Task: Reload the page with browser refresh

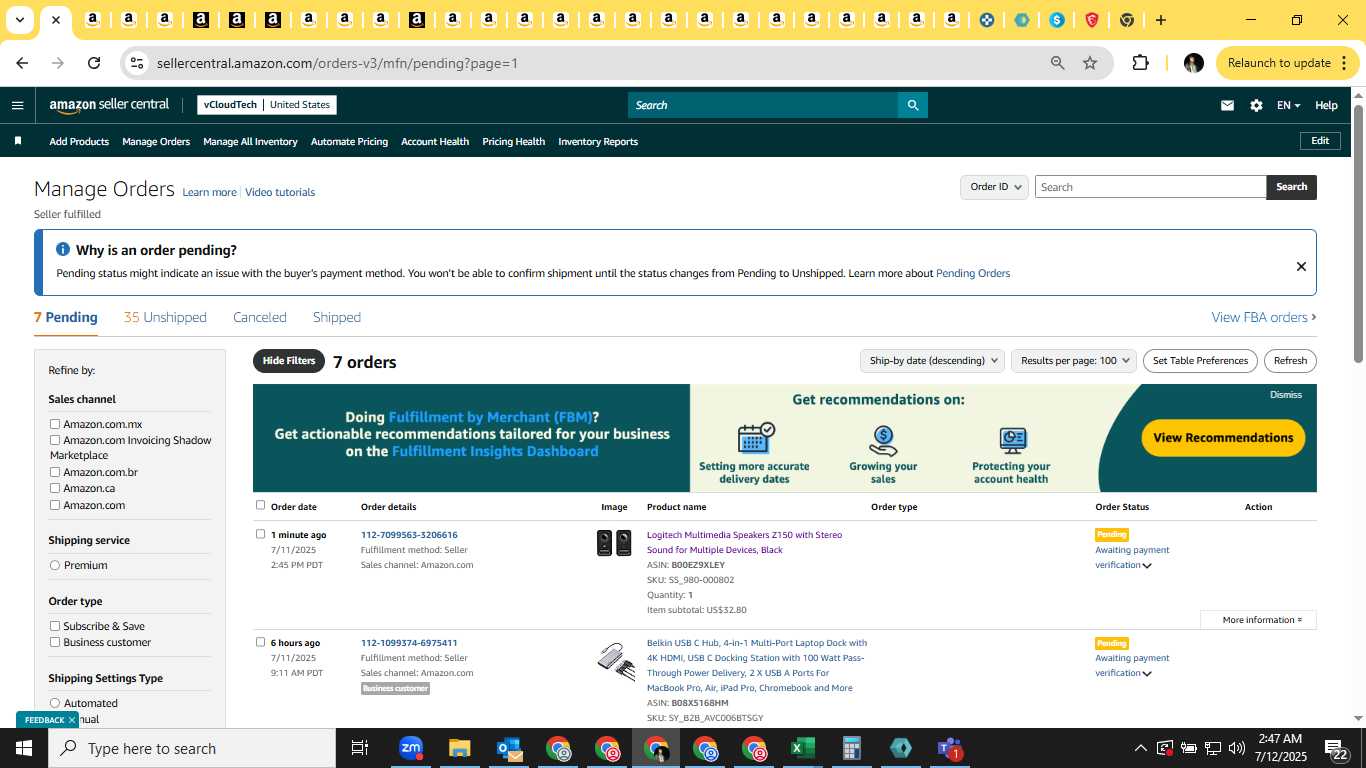Action: point(94,63)
